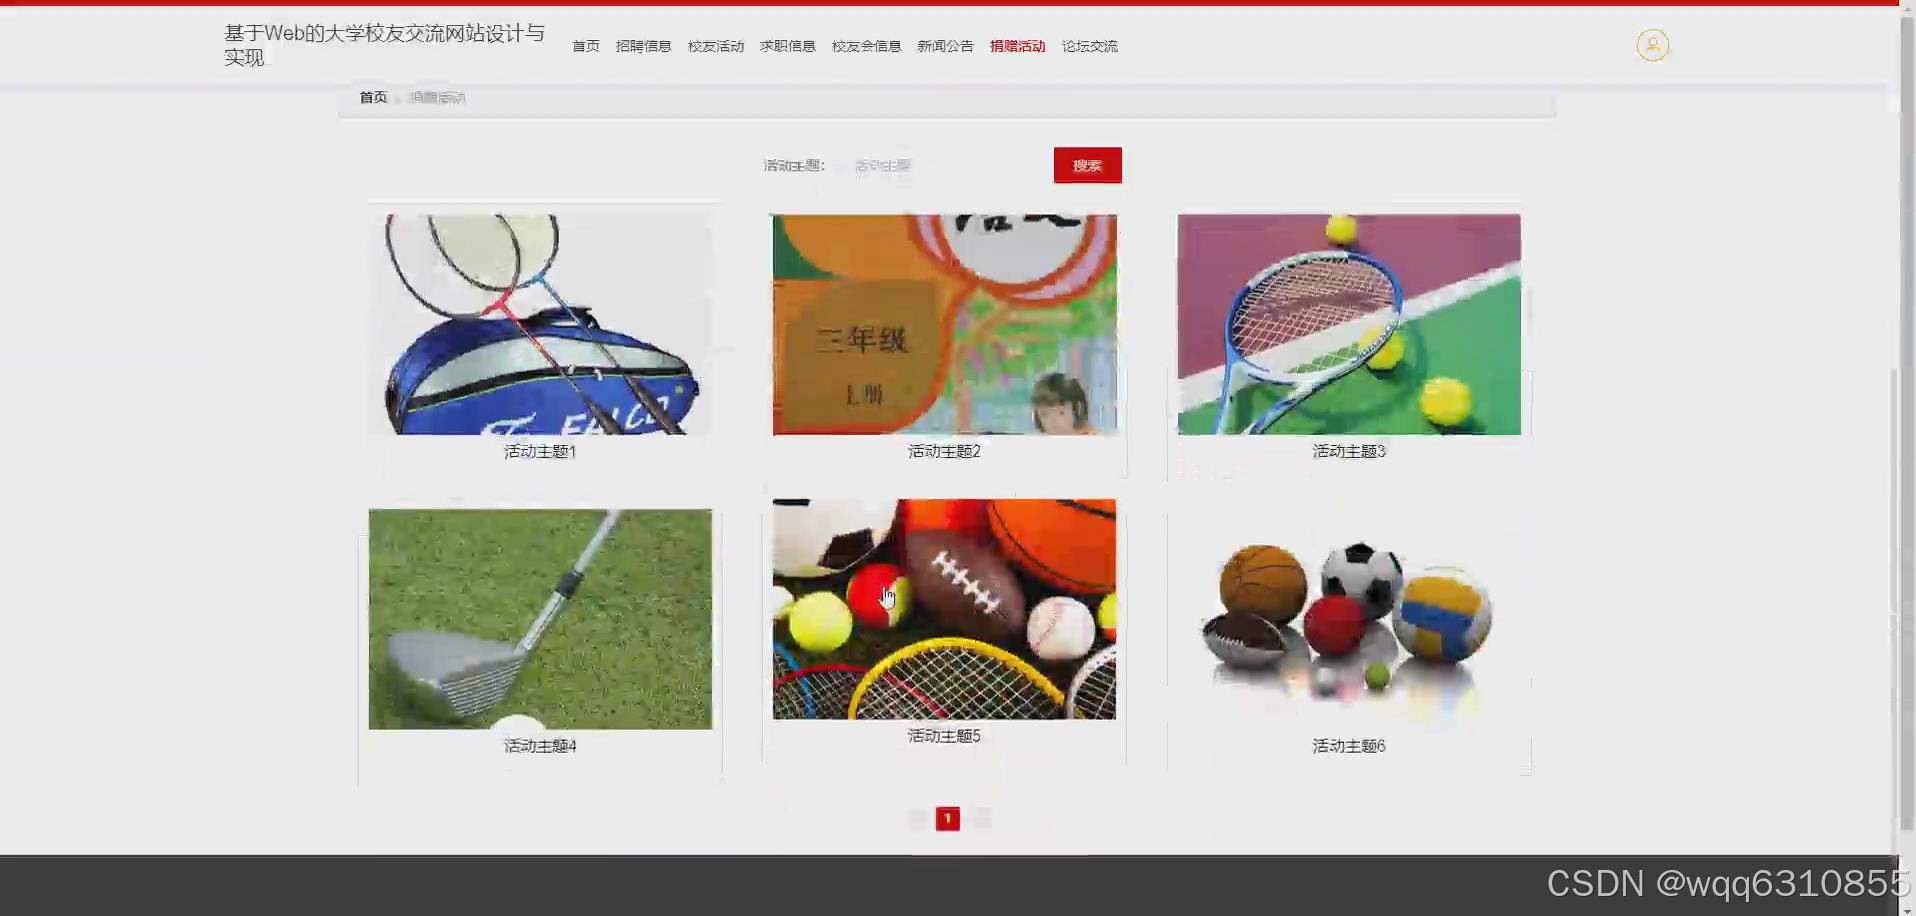
Task: Select page 1 in pagination
Action: pos(947,818)
